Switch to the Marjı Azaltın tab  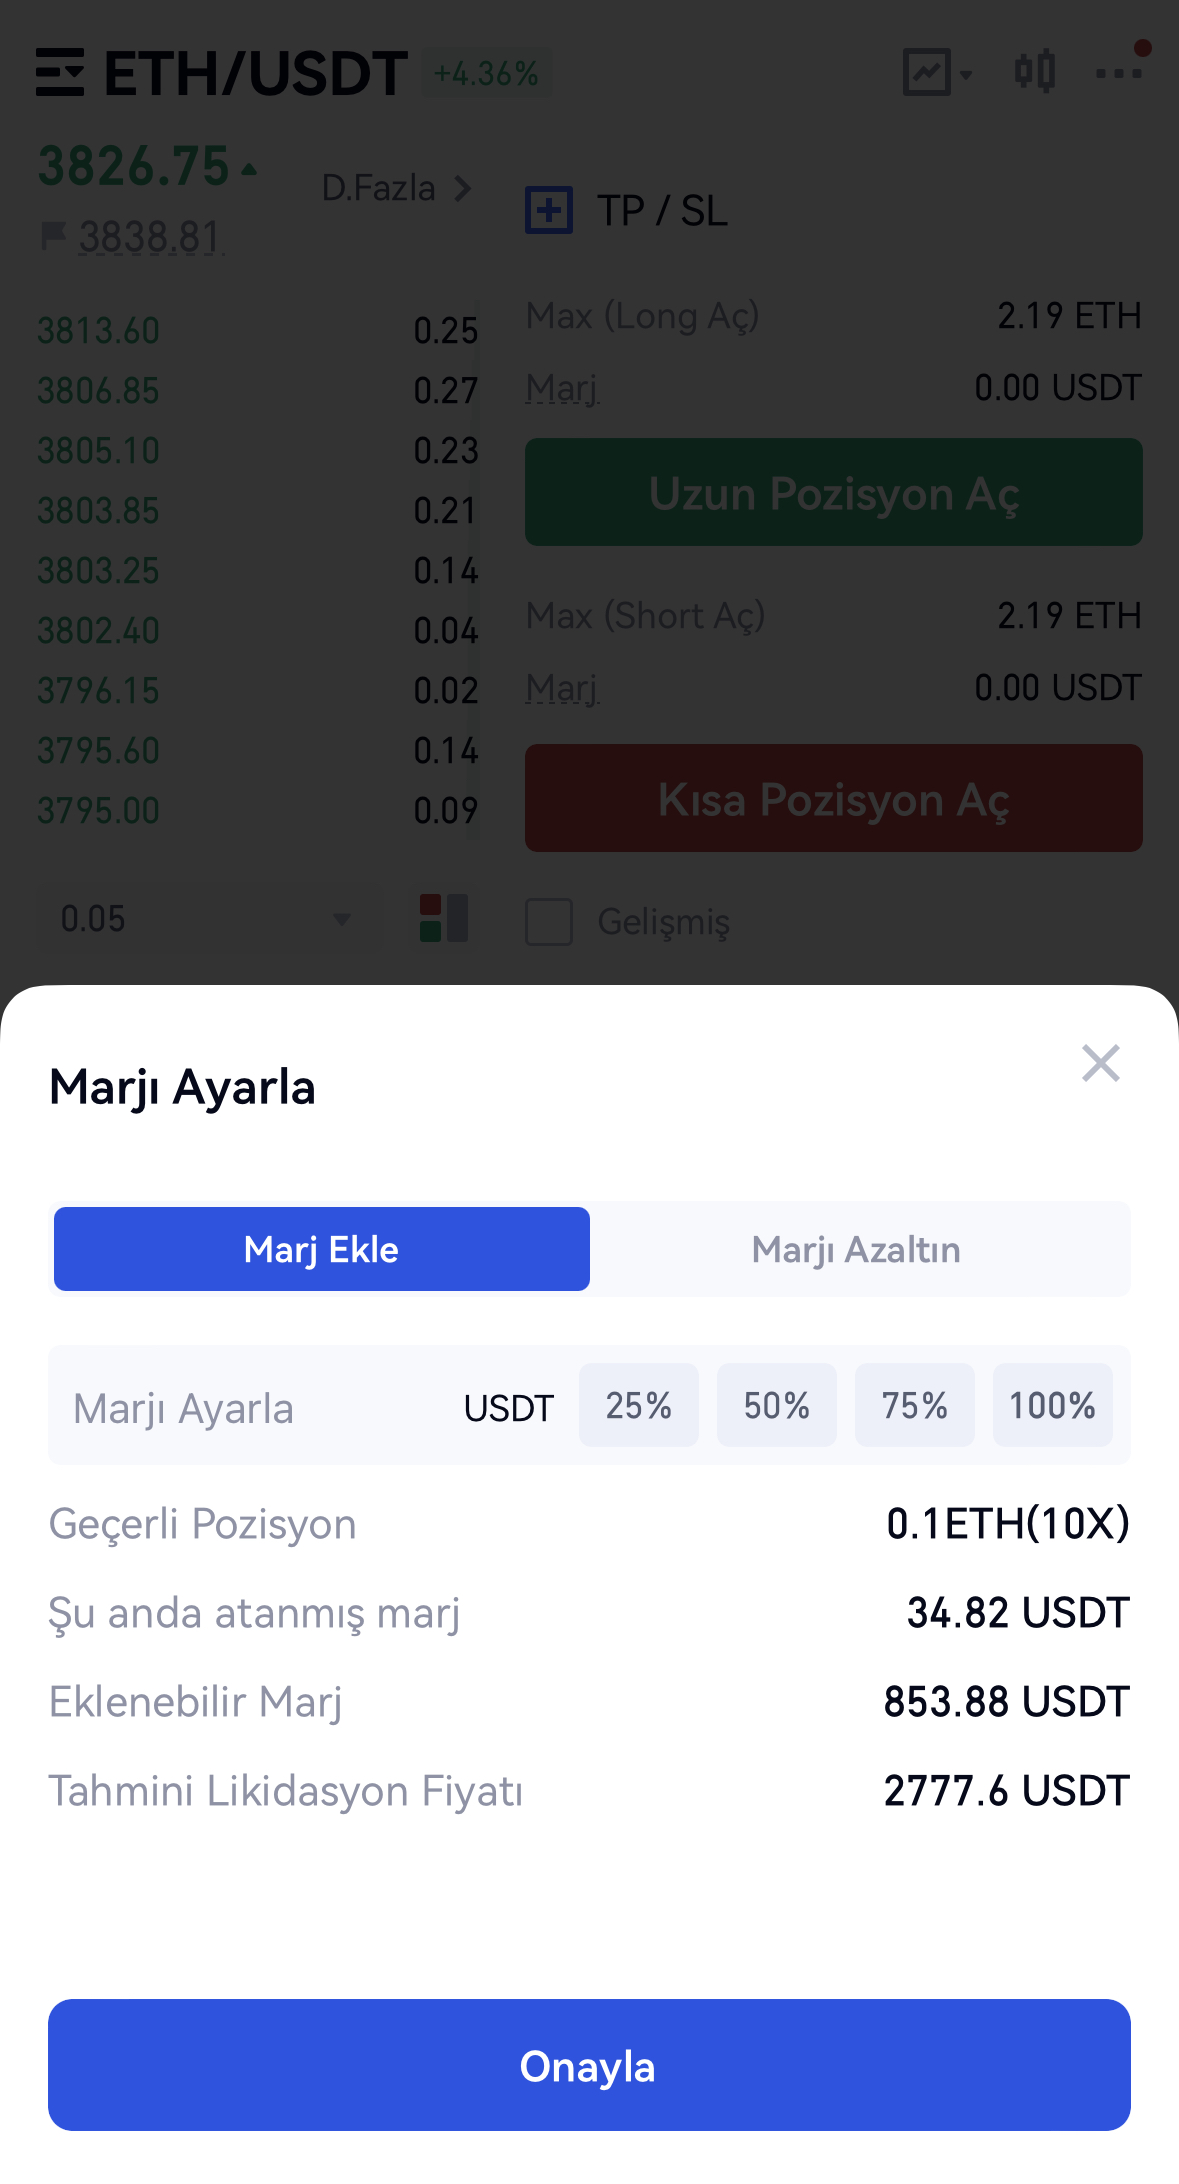(x=856, y=1249)
